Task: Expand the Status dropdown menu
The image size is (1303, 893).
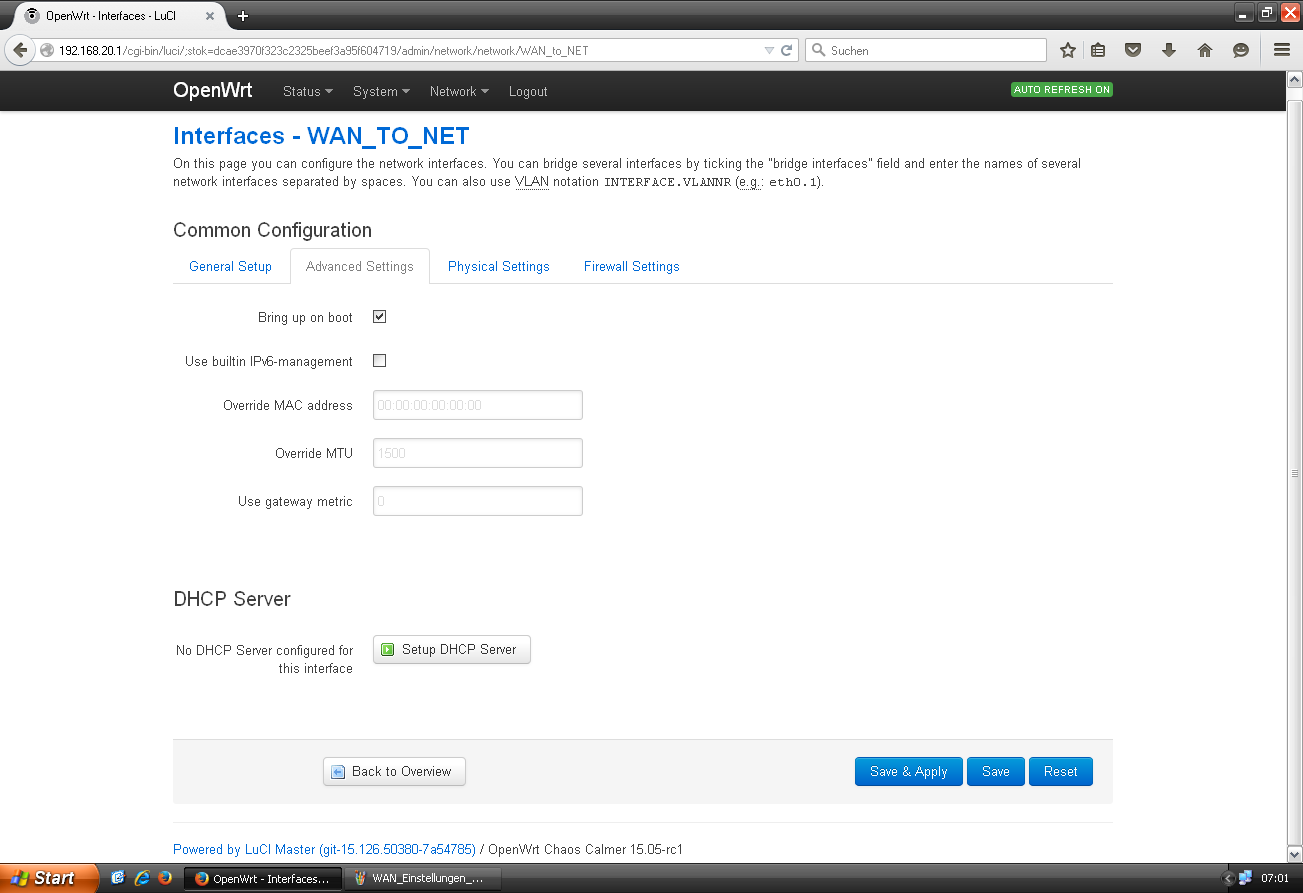Action: [307, 91]
